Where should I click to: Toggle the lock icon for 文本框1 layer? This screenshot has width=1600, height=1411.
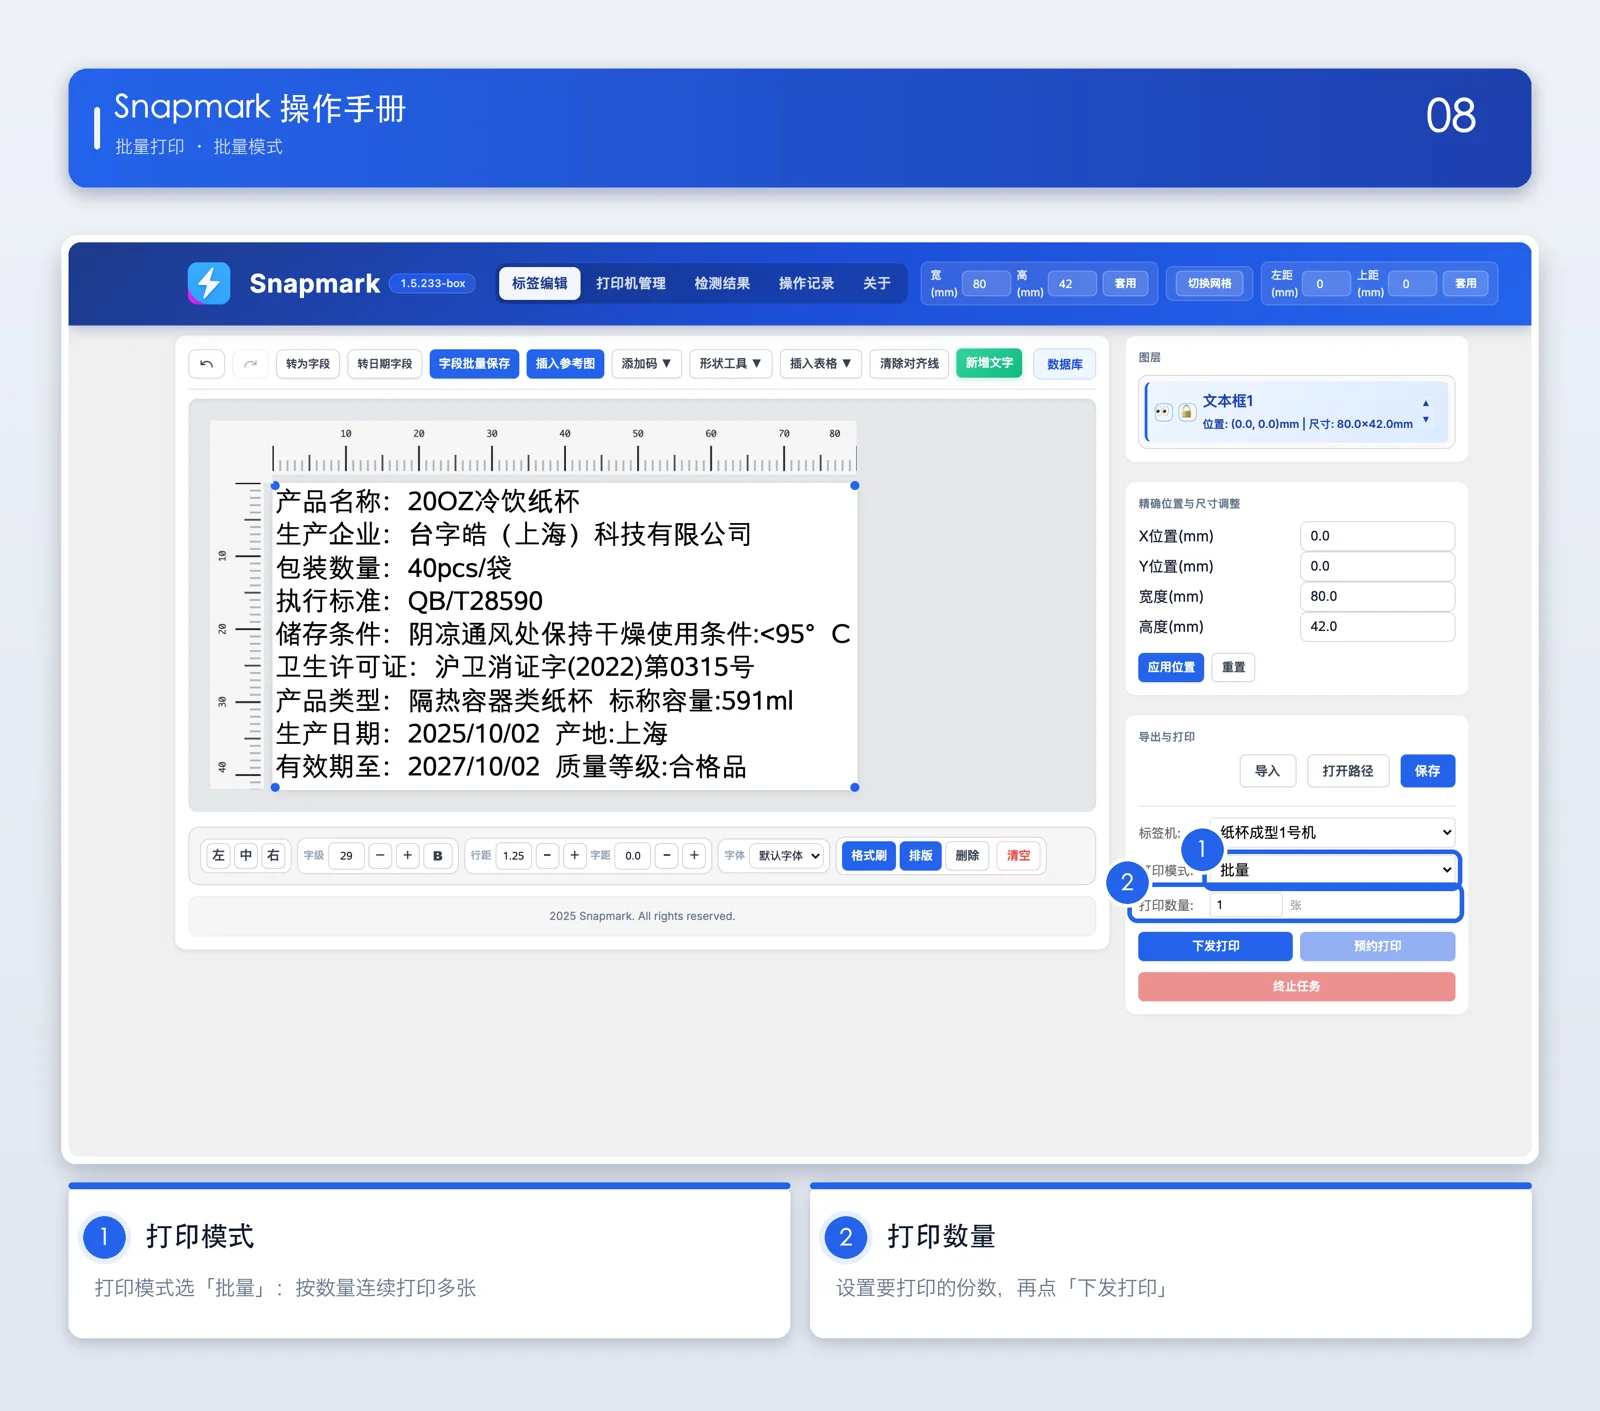(1186, 412)
